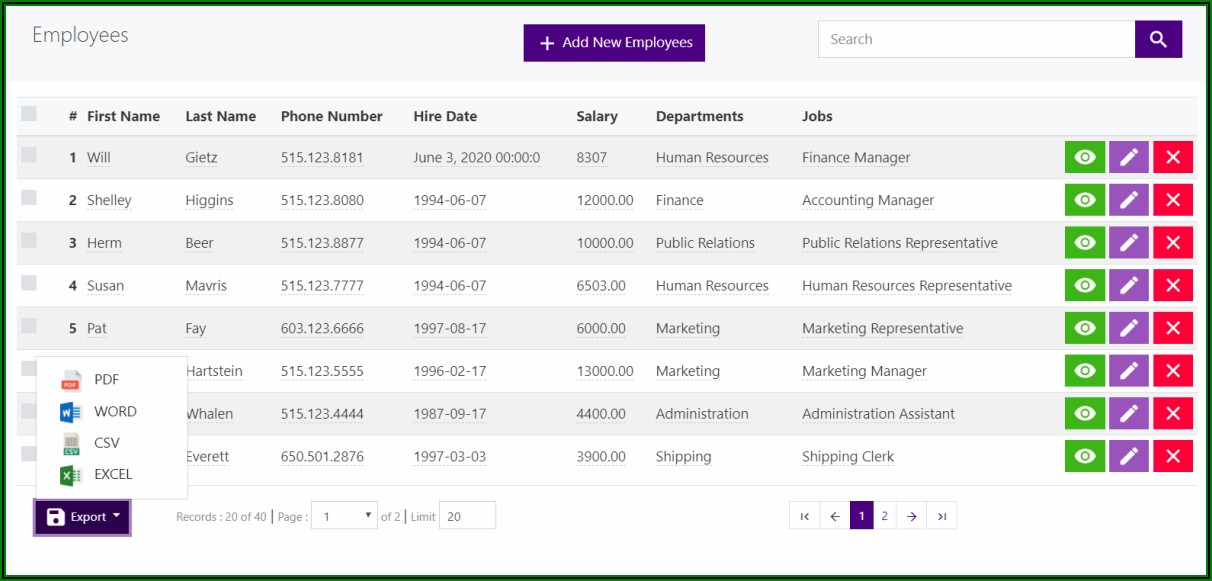Edit Shelley Higgins using the pencil icon
Screen dimensions: 1212x581
tap(1128, 200)
